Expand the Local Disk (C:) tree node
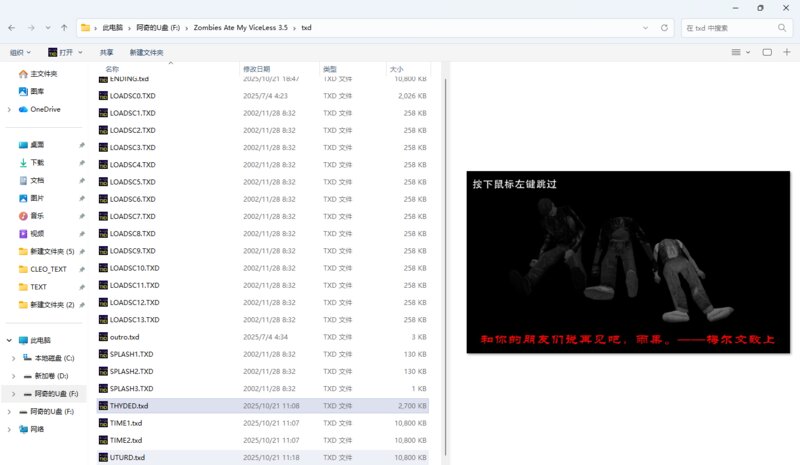 (12, 358)
